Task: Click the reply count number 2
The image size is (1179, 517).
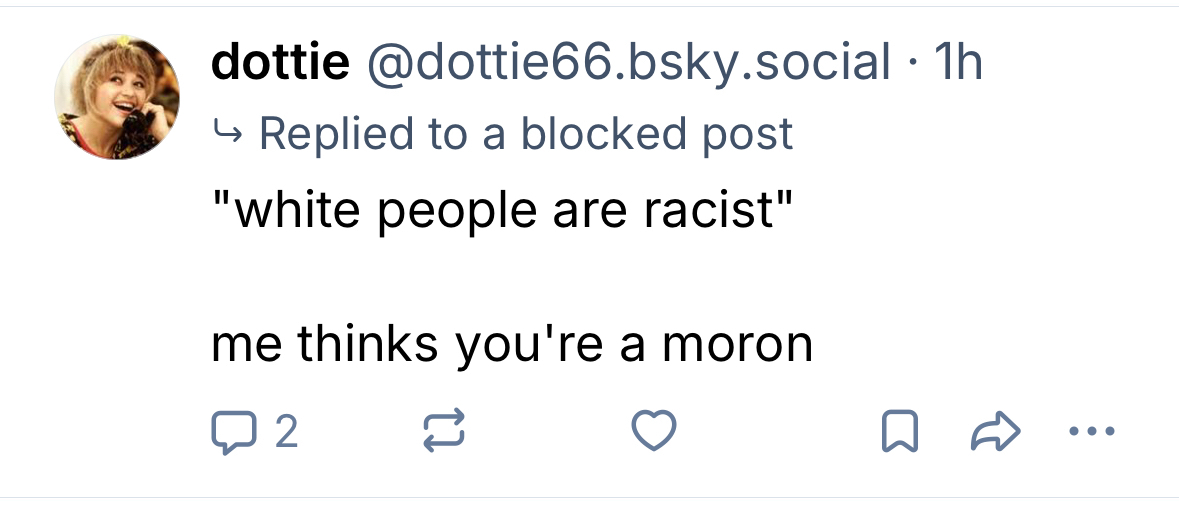Action: click(285, 432)
